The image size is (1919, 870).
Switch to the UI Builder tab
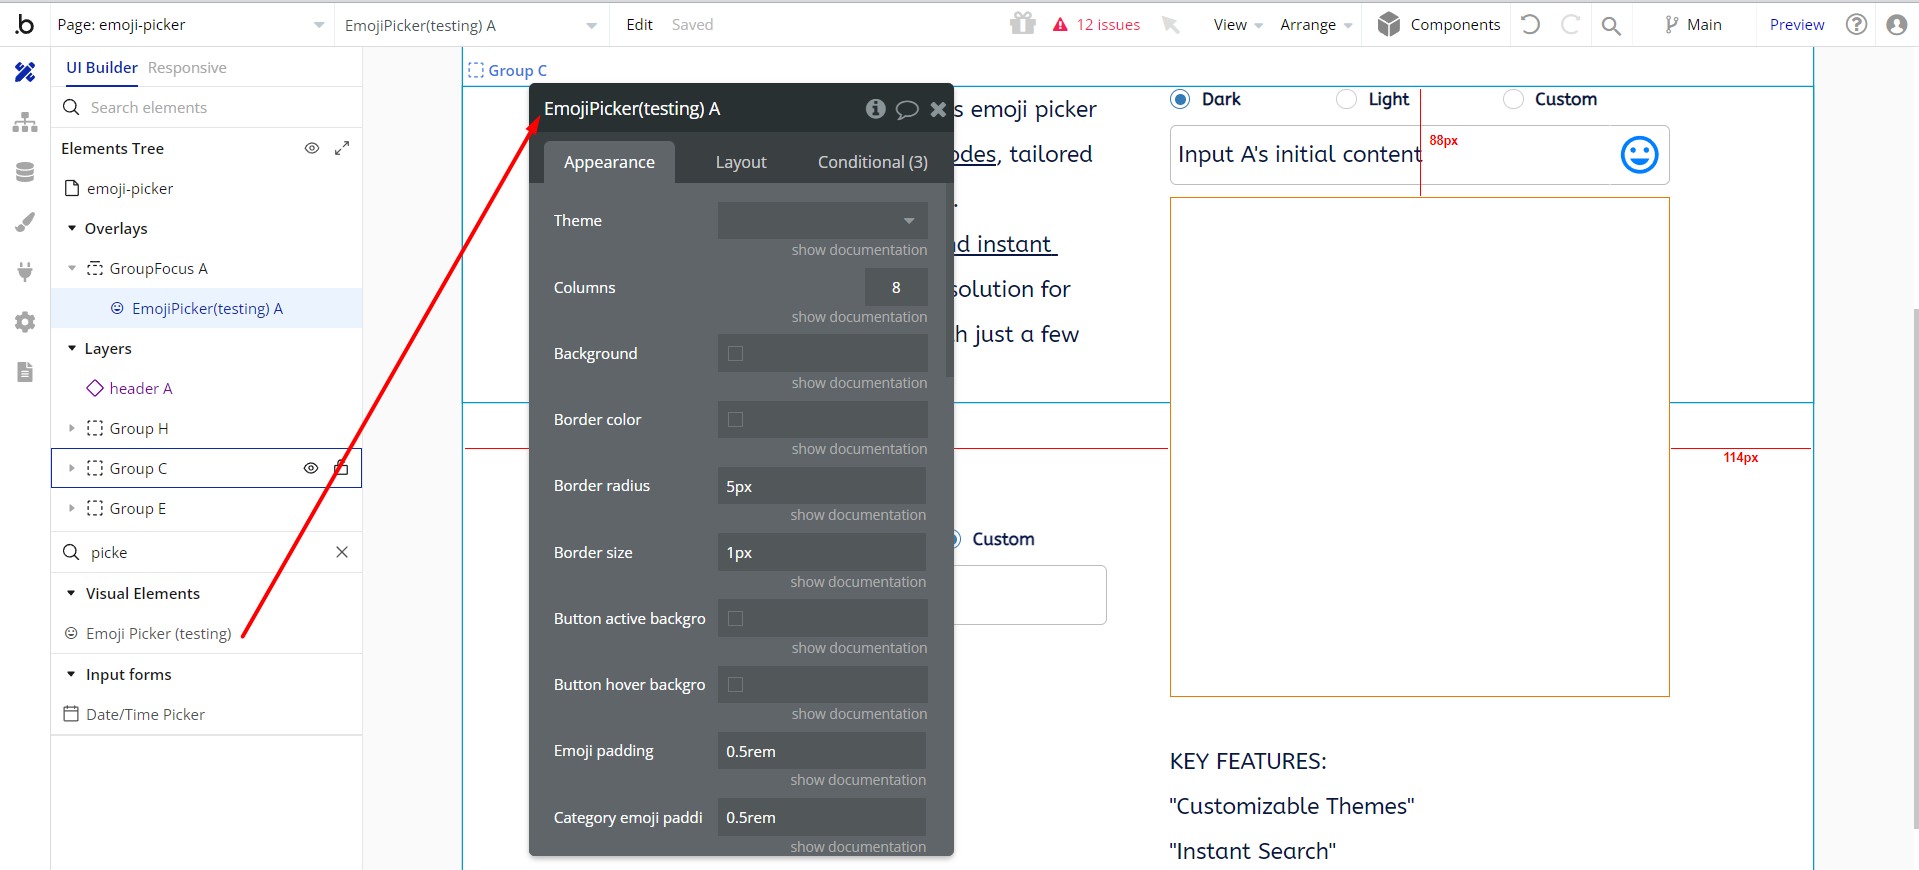point(102,68)
